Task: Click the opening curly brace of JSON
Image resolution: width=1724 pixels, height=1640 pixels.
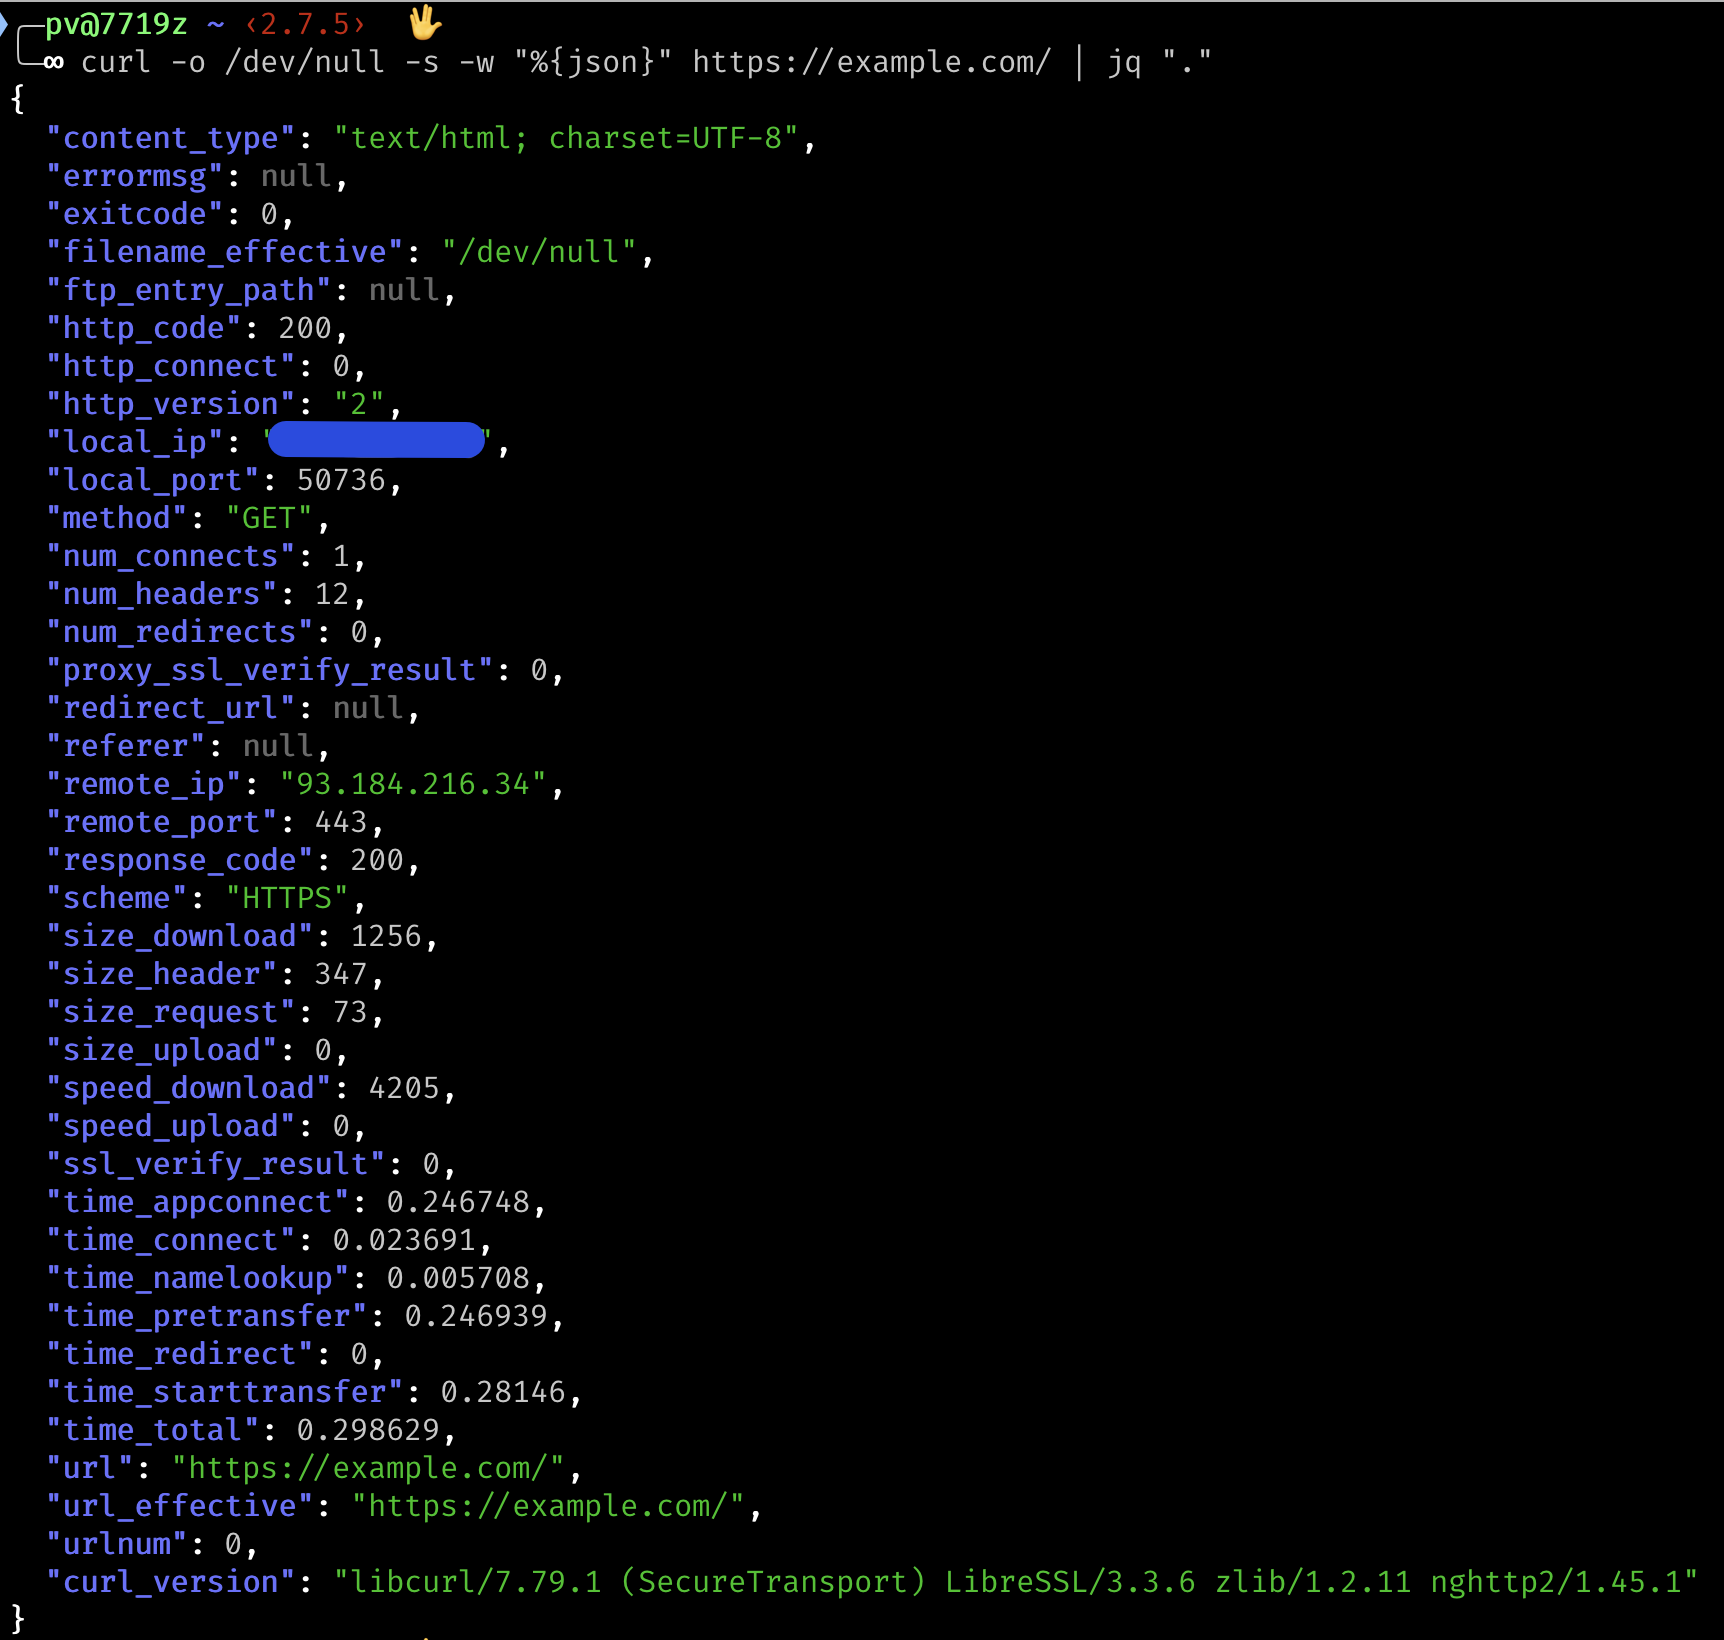Action: point(17,99)
